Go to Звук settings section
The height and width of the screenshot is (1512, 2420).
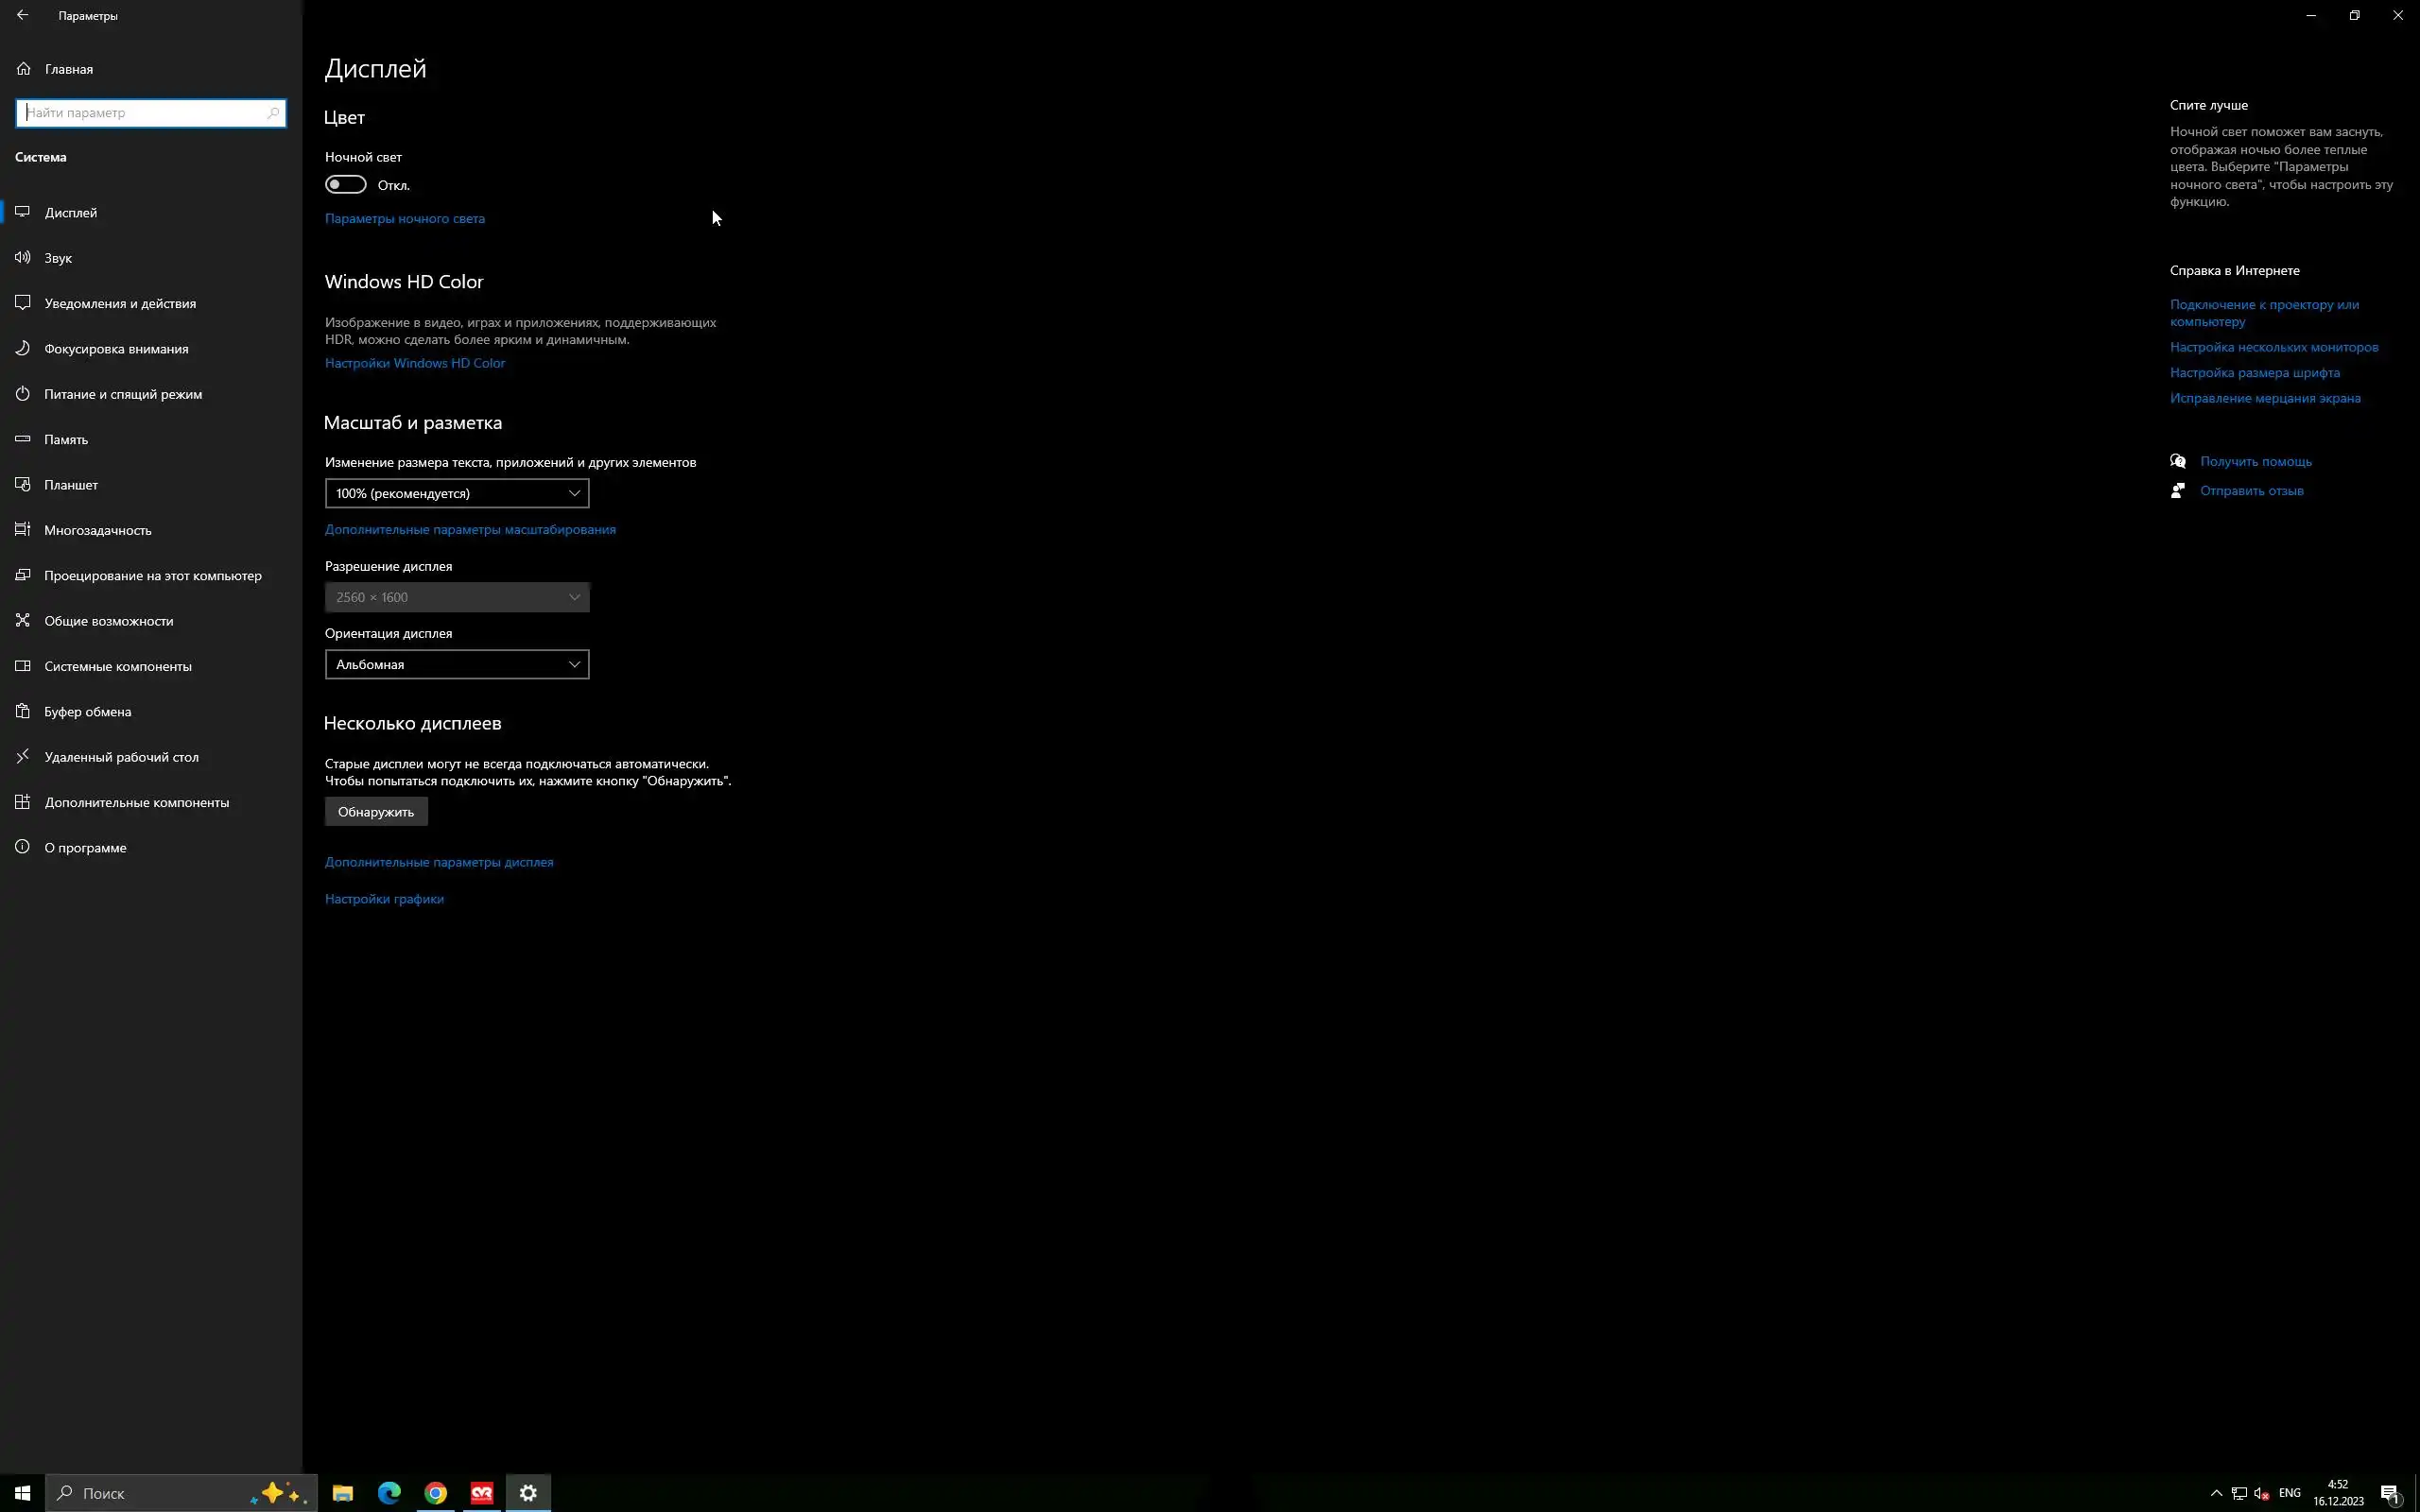(58, 258)
